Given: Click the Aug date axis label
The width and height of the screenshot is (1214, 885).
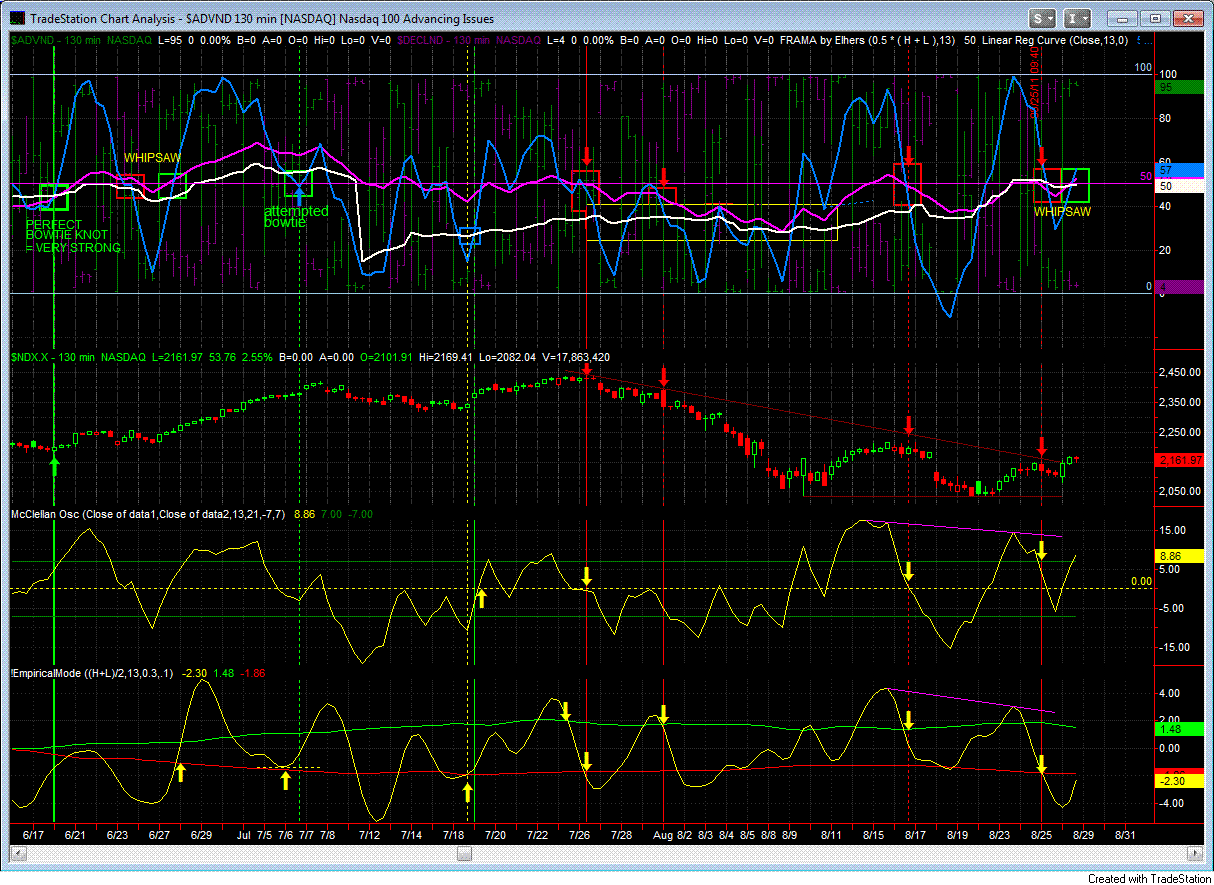Looking at the screenshot, I should click(663, 834).
